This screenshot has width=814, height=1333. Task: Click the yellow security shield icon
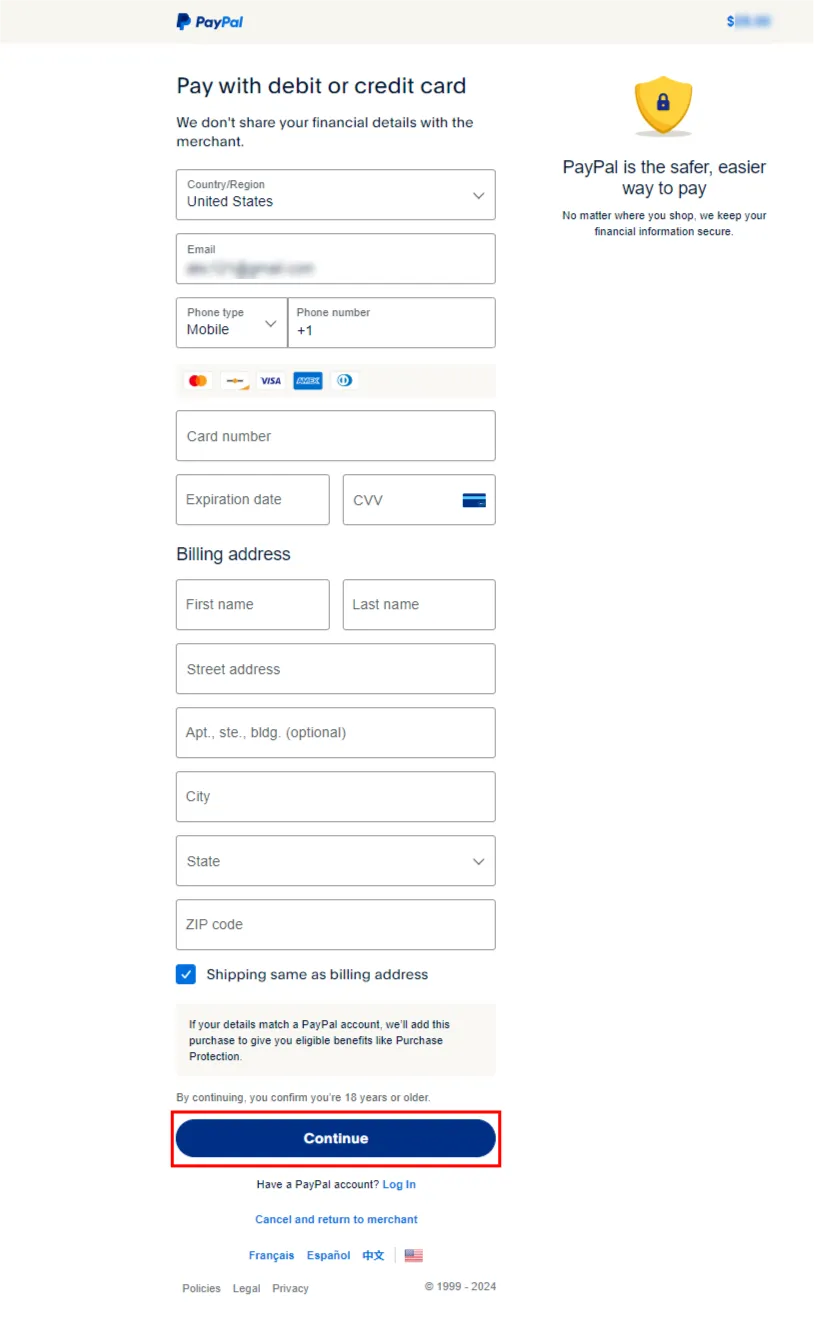pos(663,105)
